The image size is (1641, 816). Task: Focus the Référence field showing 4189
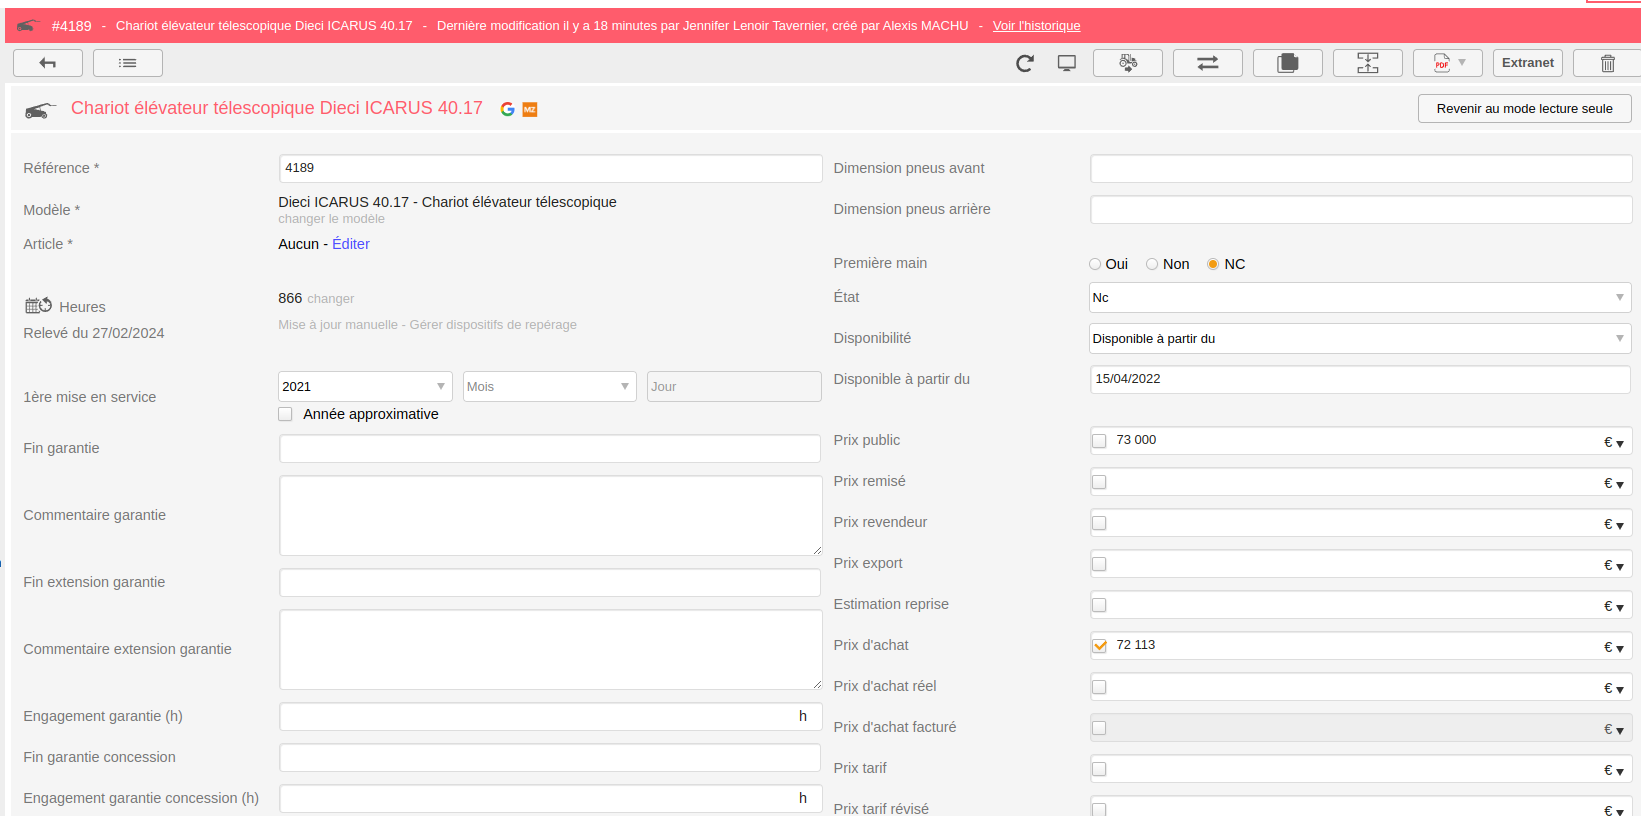tap(550, 168)
